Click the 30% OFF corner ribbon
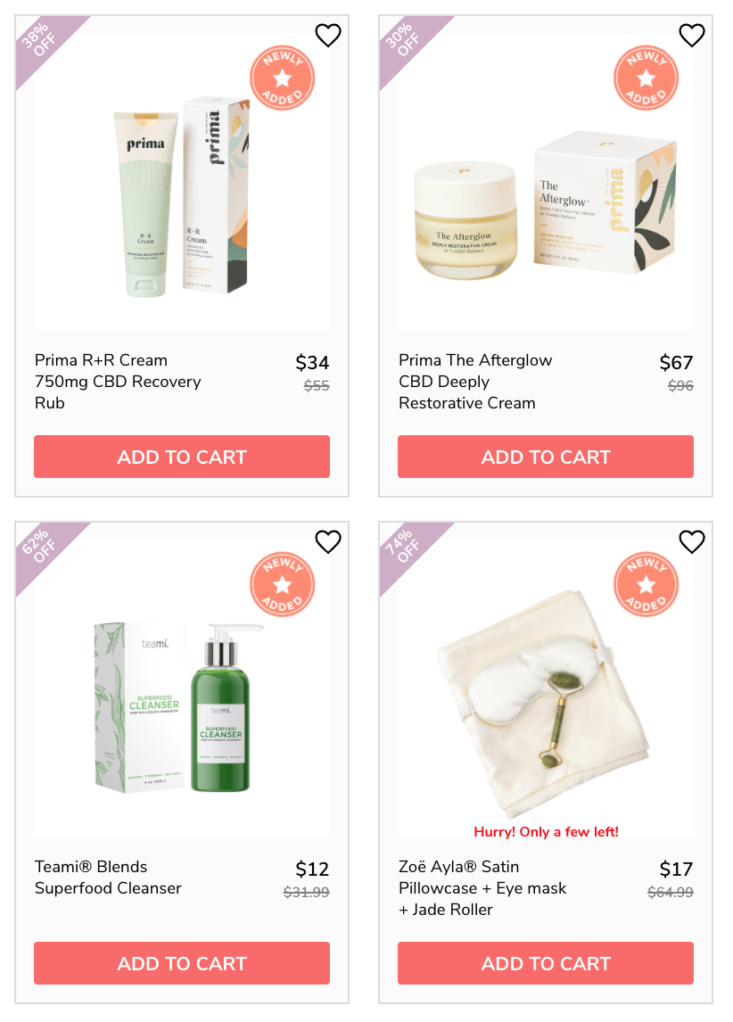The height and width of the screenshot is (1022, 733). 405,42
